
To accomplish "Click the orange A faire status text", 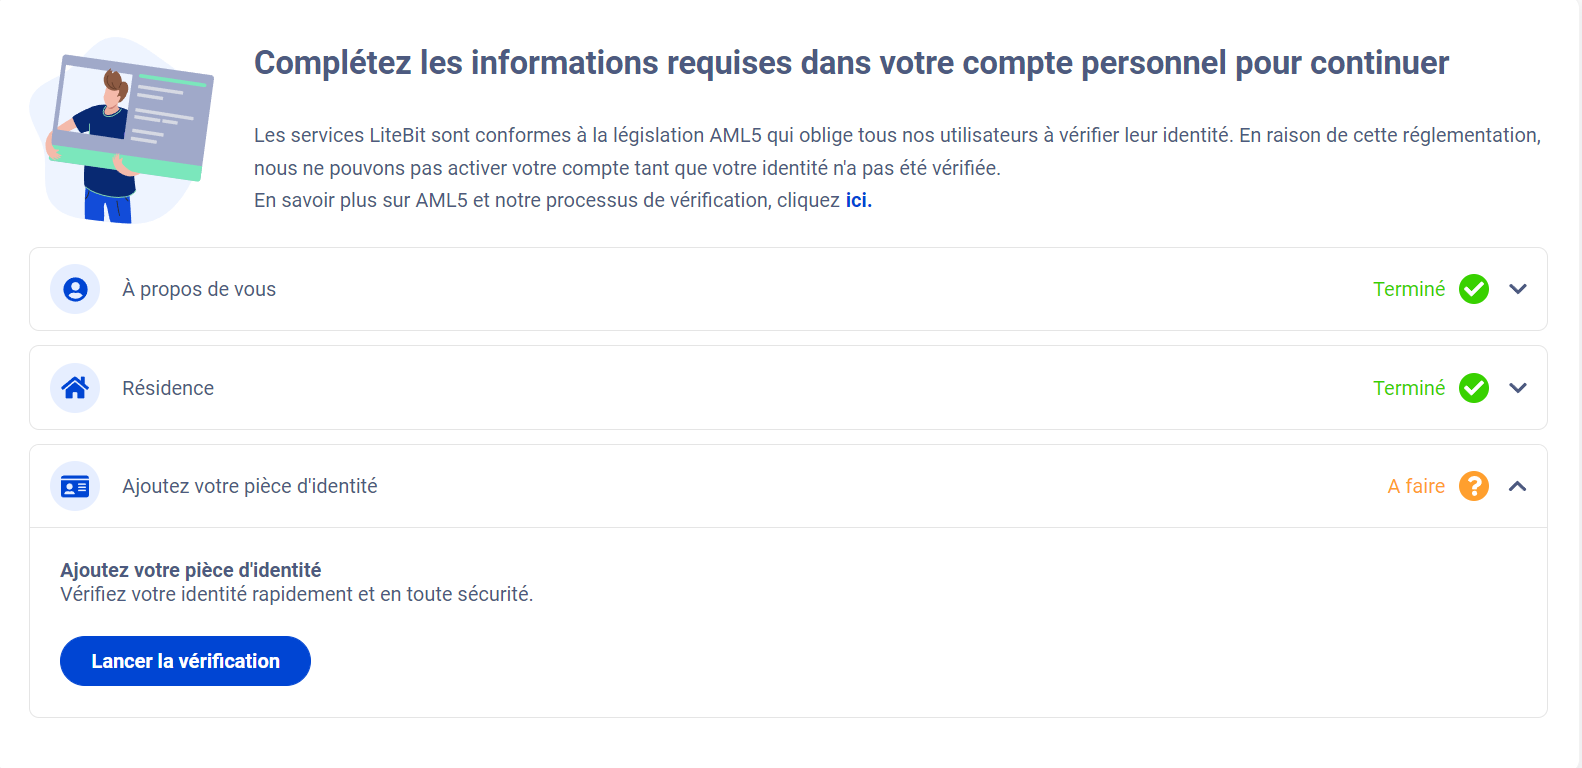I will 1415,486.
